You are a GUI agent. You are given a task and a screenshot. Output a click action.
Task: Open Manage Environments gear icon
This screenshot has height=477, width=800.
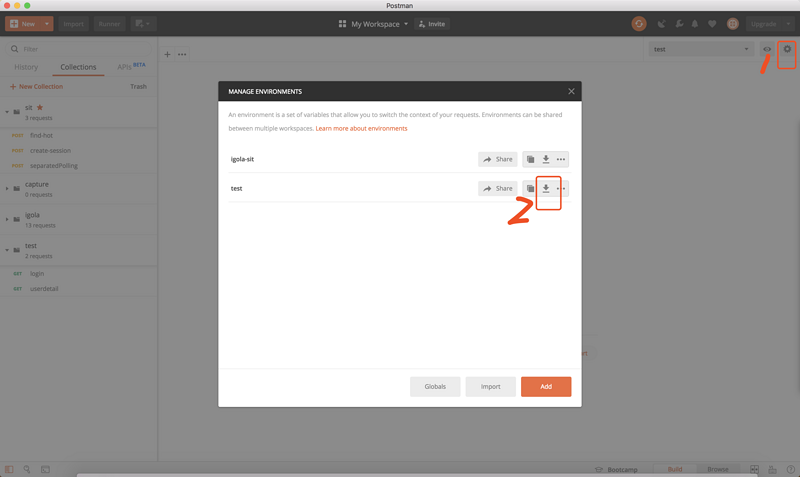[x=787, y=49]
